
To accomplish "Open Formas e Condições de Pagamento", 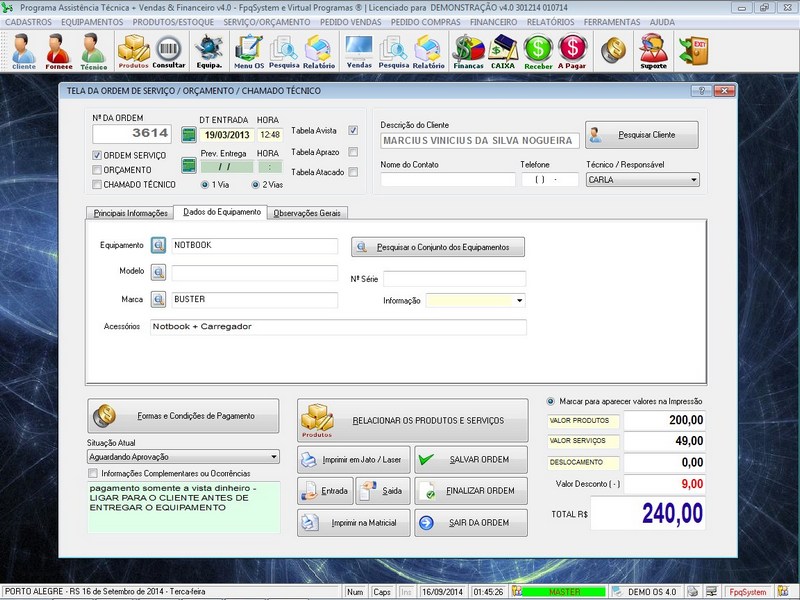I will (x=184, y=416).
